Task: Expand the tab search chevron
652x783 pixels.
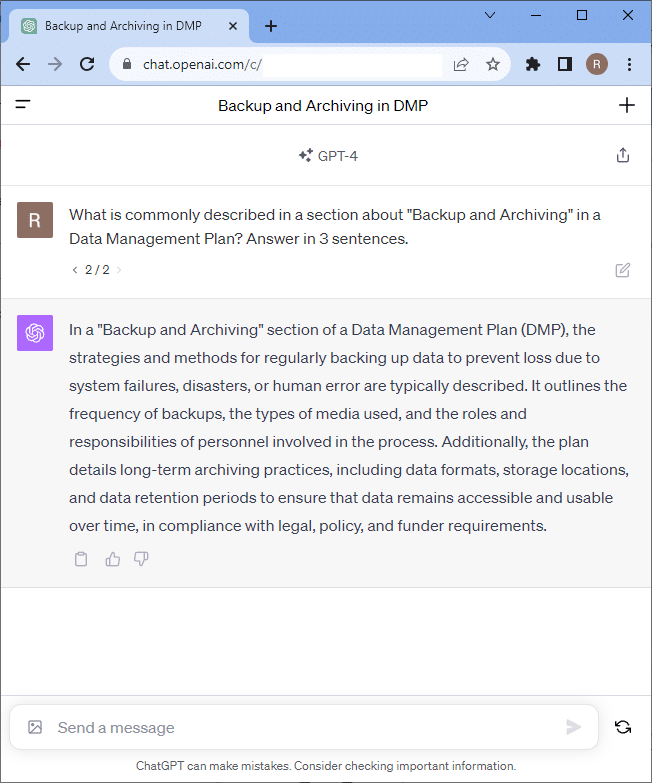Action: 490,15
